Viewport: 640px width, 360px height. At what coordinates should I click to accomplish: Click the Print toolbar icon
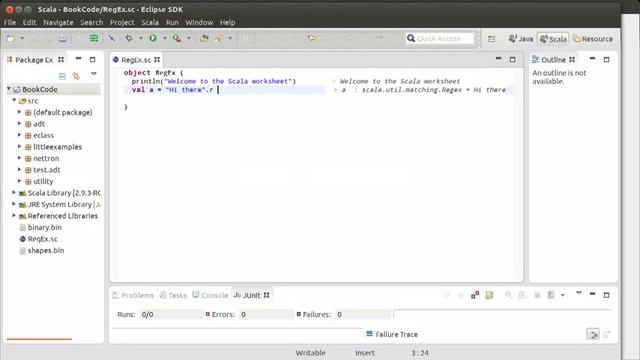click(62, 38)
